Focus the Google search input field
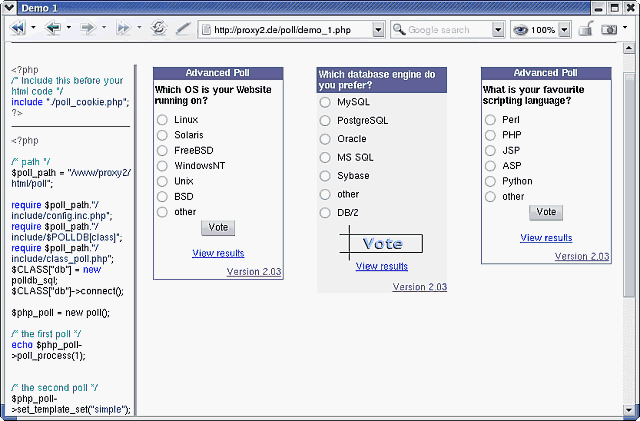 tap(447, 30)
